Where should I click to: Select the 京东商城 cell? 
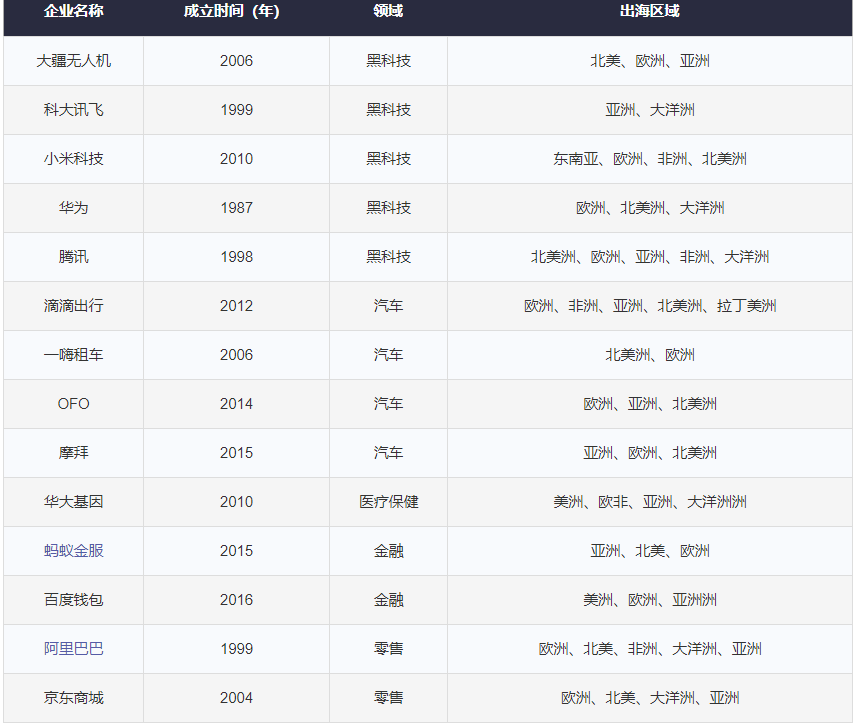click(74, 698)
